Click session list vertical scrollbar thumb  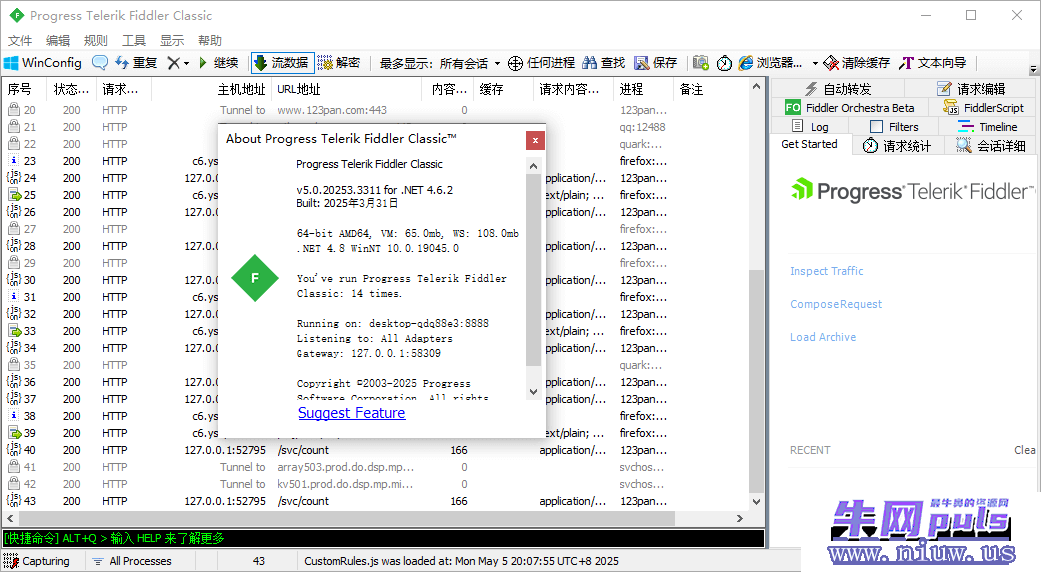(x=756, y=380)
